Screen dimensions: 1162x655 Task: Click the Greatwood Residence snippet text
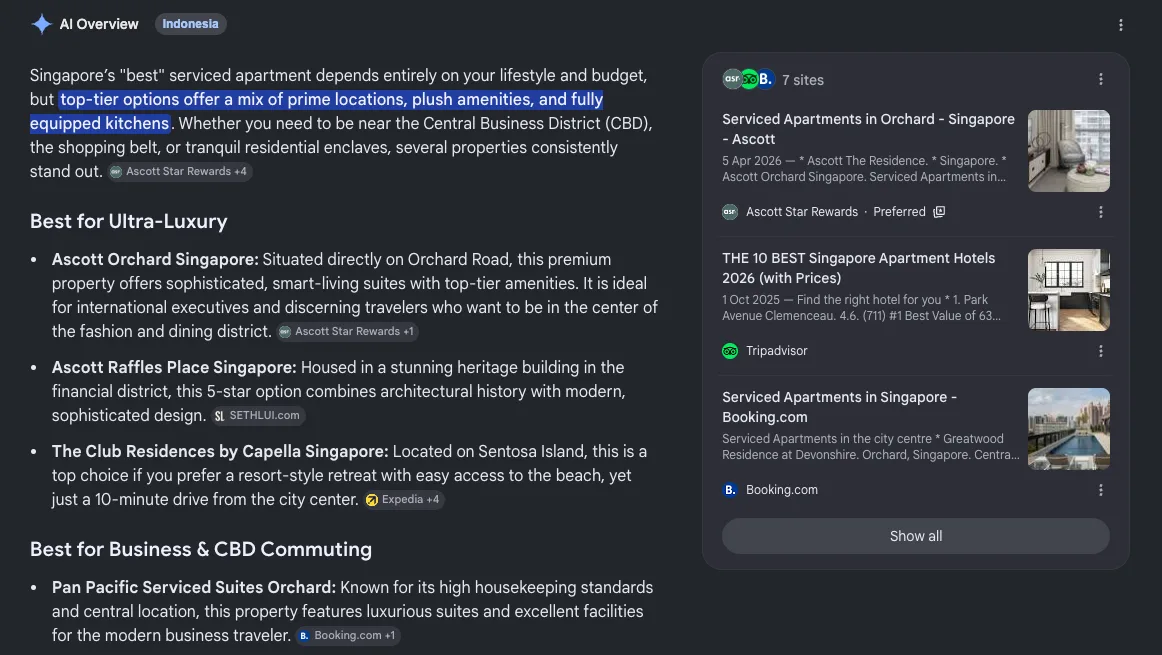871,447
